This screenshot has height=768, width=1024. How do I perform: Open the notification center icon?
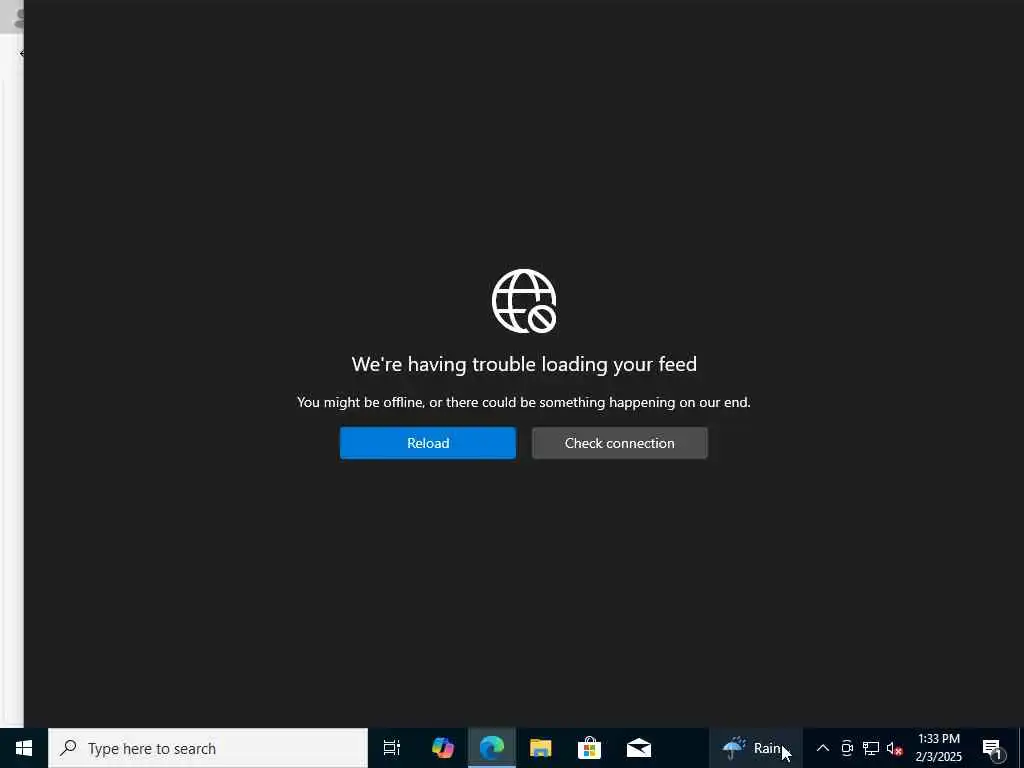tap(993, 749)
